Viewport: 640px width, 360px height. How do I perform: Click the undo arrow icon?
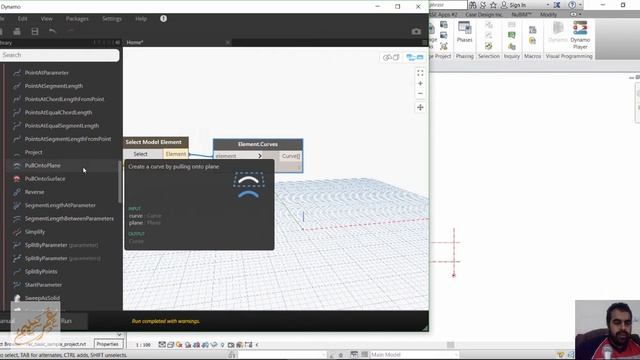tap(52, 31)
